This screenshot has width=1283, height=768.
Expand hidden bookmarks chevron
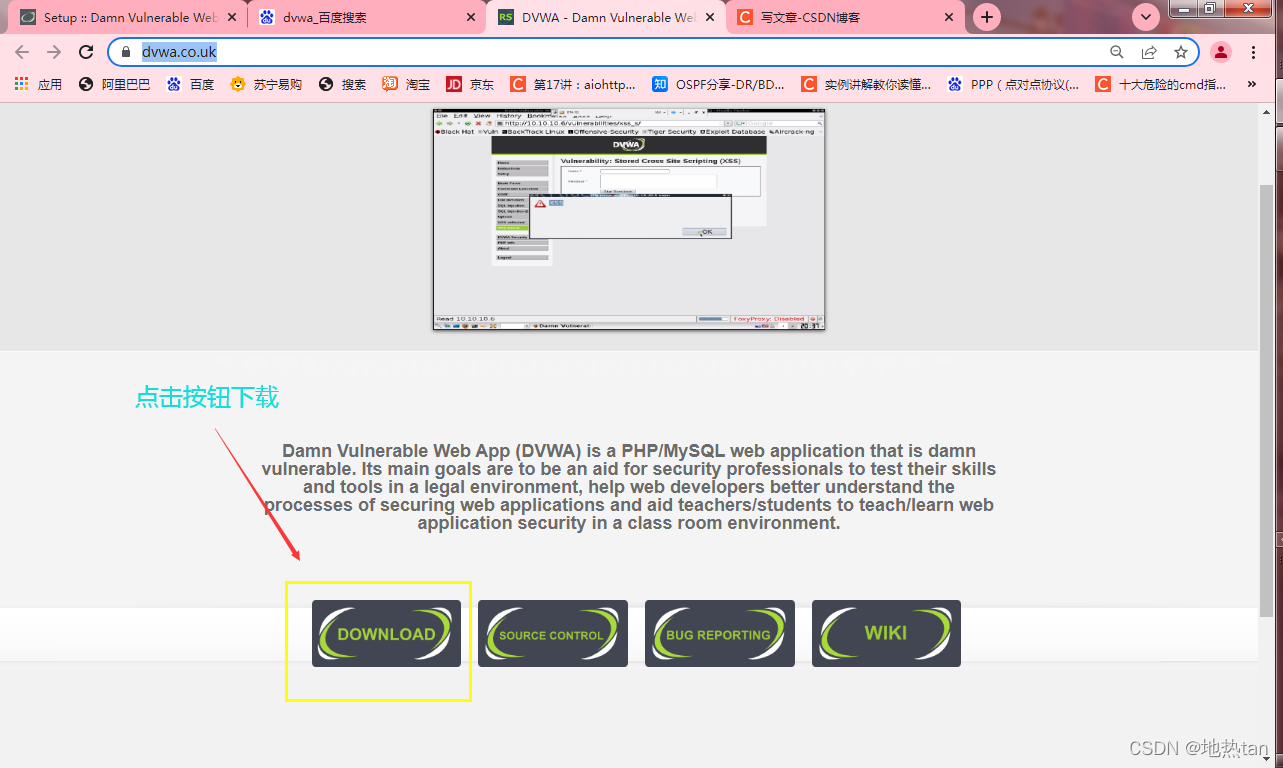point(1251,85)
